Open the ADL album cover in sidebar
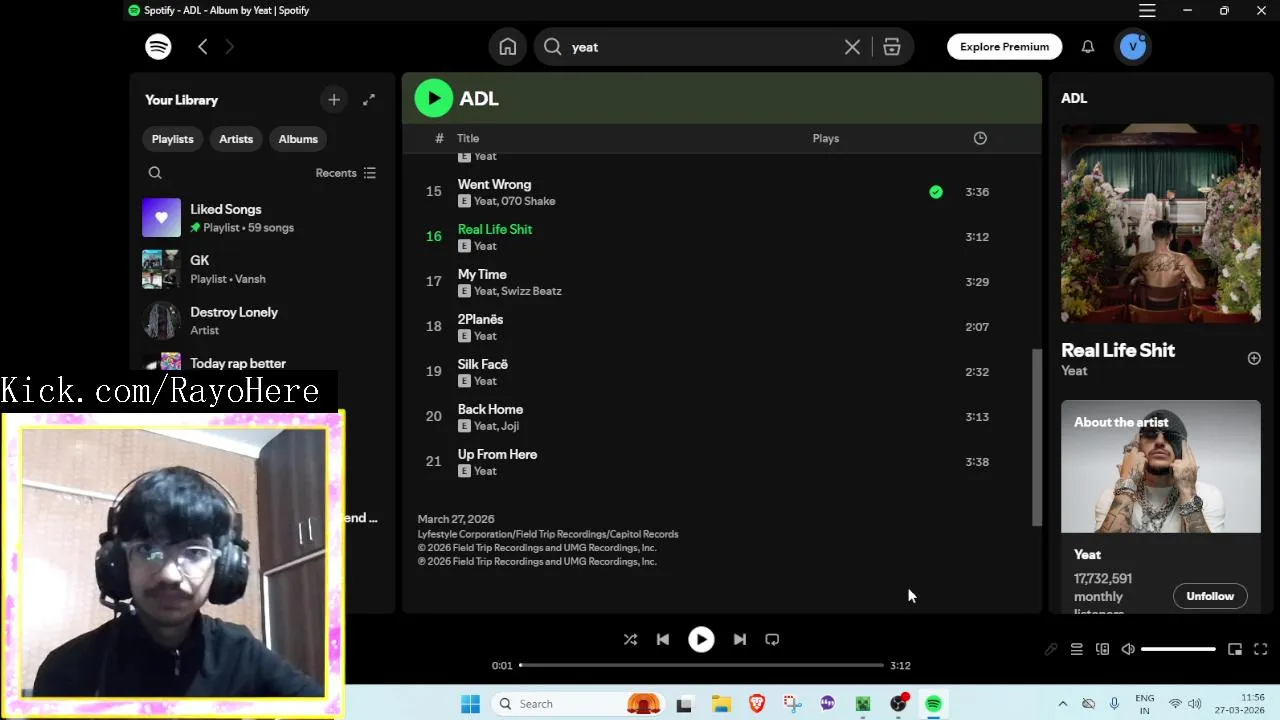The image size is (1280, 720). [1160, 223]
